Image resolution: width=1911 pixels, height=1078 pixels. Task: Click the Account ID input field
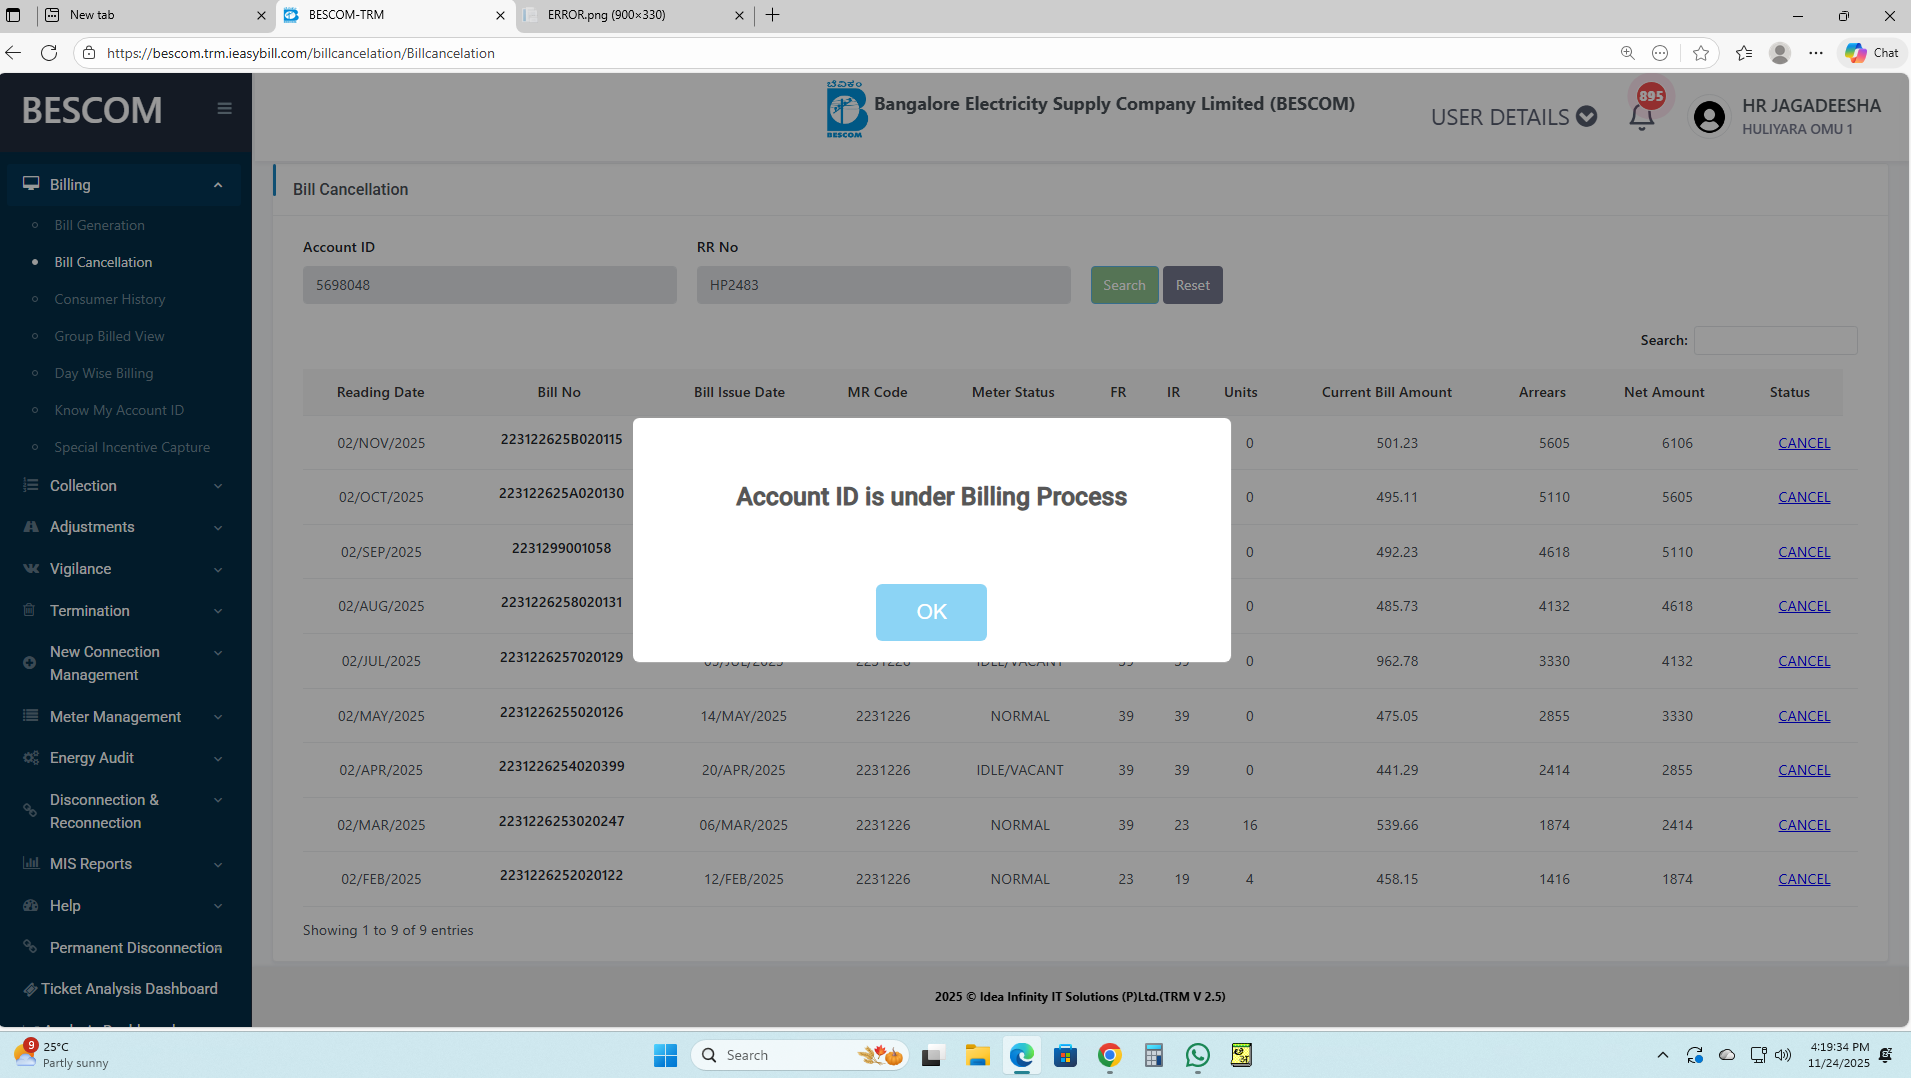pyautogui.click(x=490, y=285)
